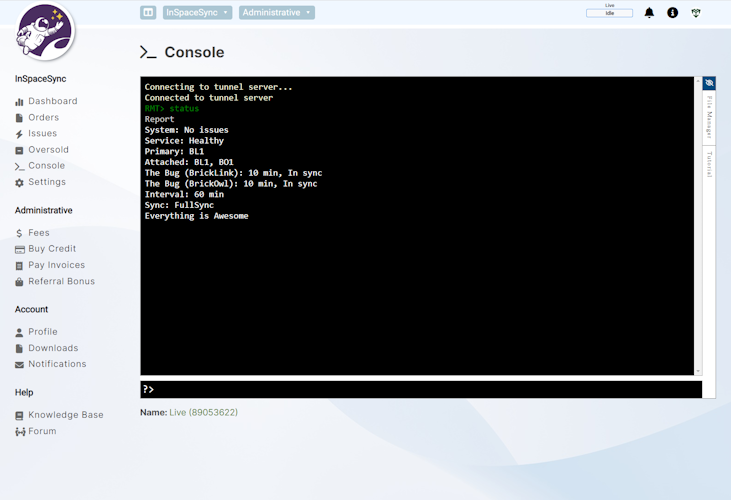The height and width of the screenshot is (500, 731).
Task: Click the Idle status progress bar
Action: click(x=609, y=14)
